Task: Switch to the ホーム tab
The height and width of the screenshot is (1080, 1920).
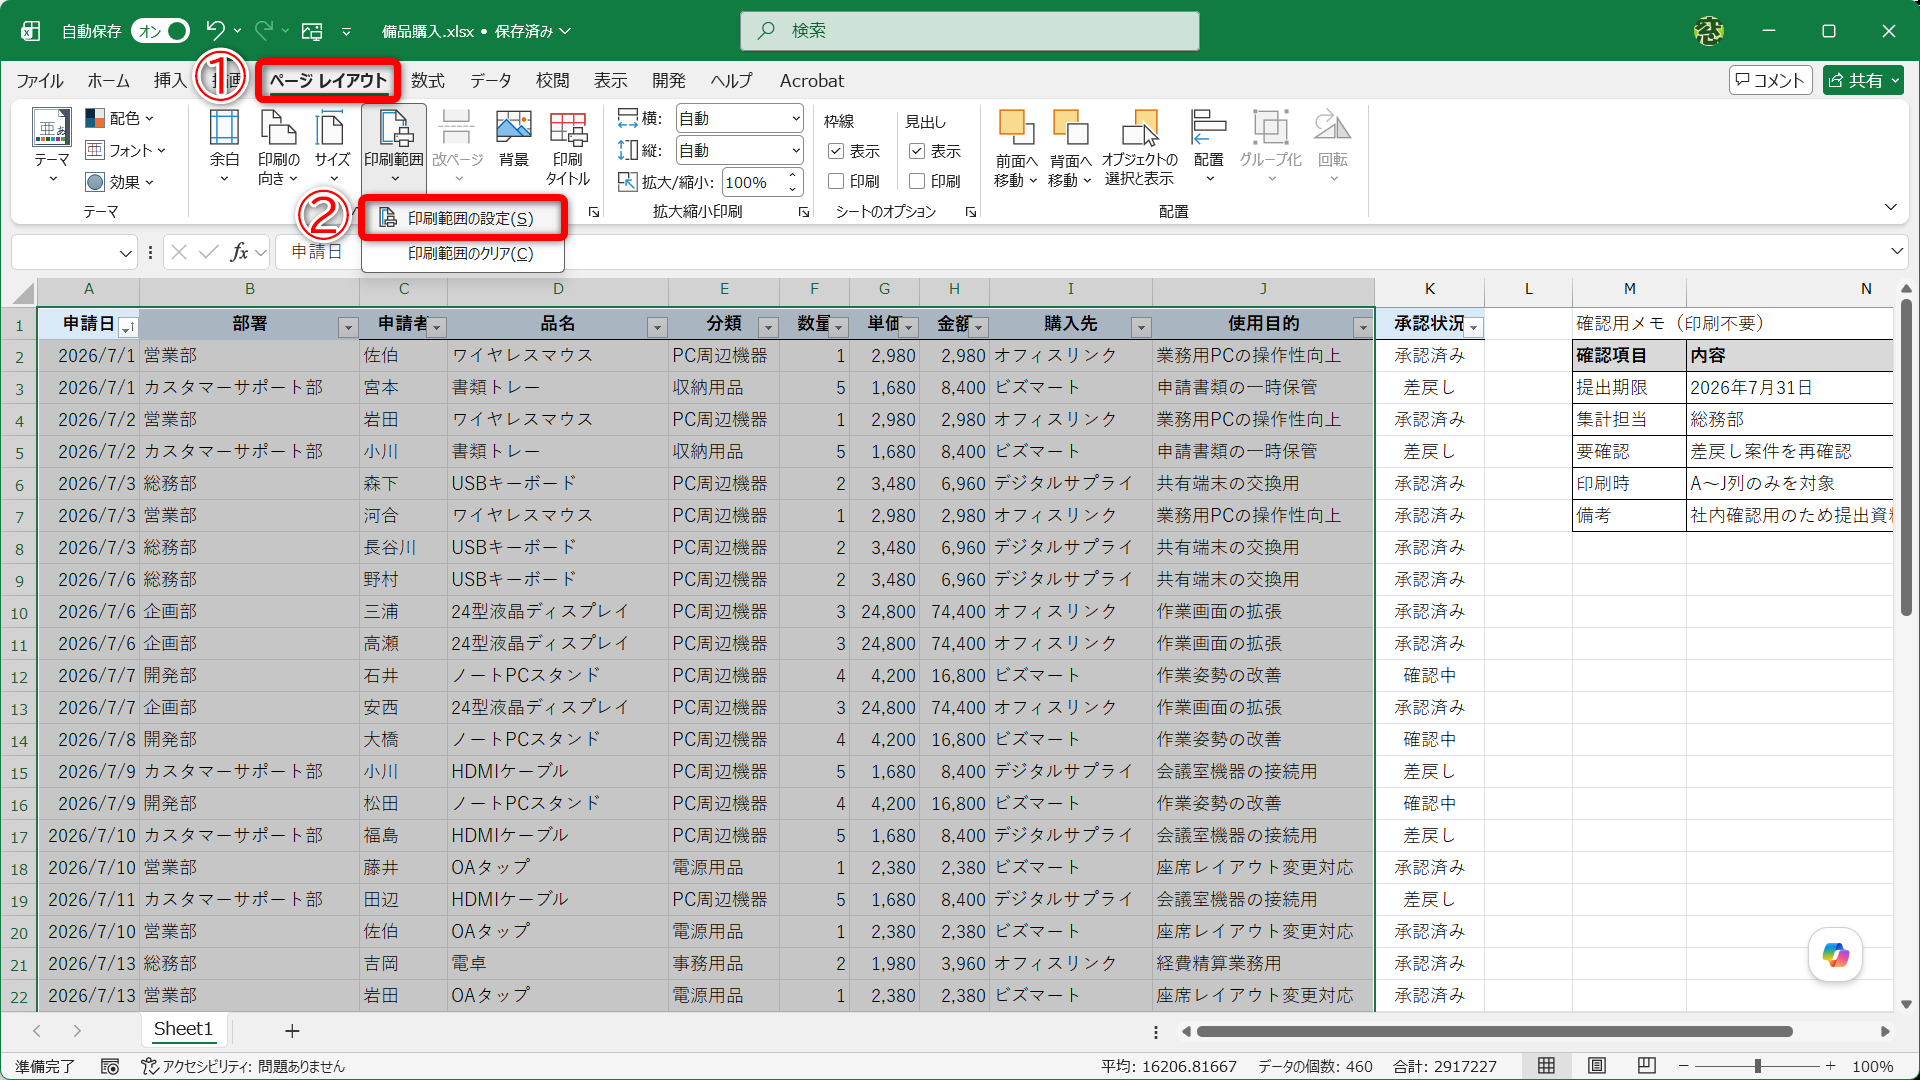Action: tap(108, 81)
